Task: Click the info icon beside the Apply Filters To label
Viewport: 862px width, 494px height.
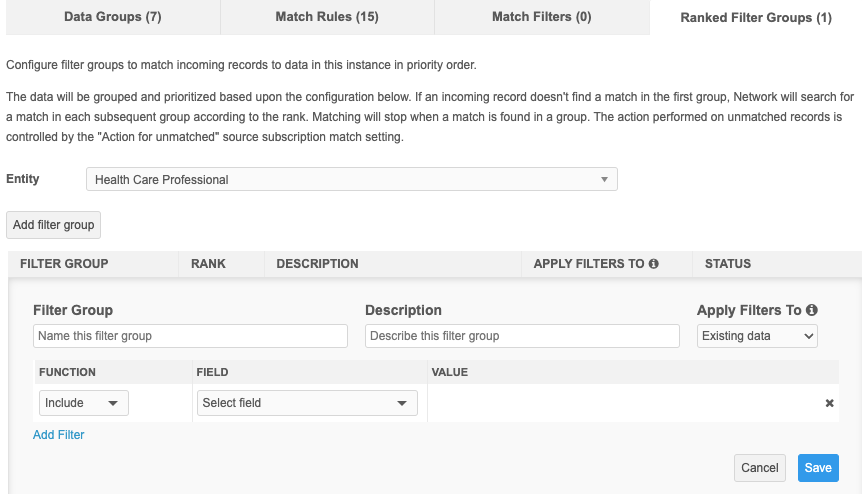Action: click(812, 310)
